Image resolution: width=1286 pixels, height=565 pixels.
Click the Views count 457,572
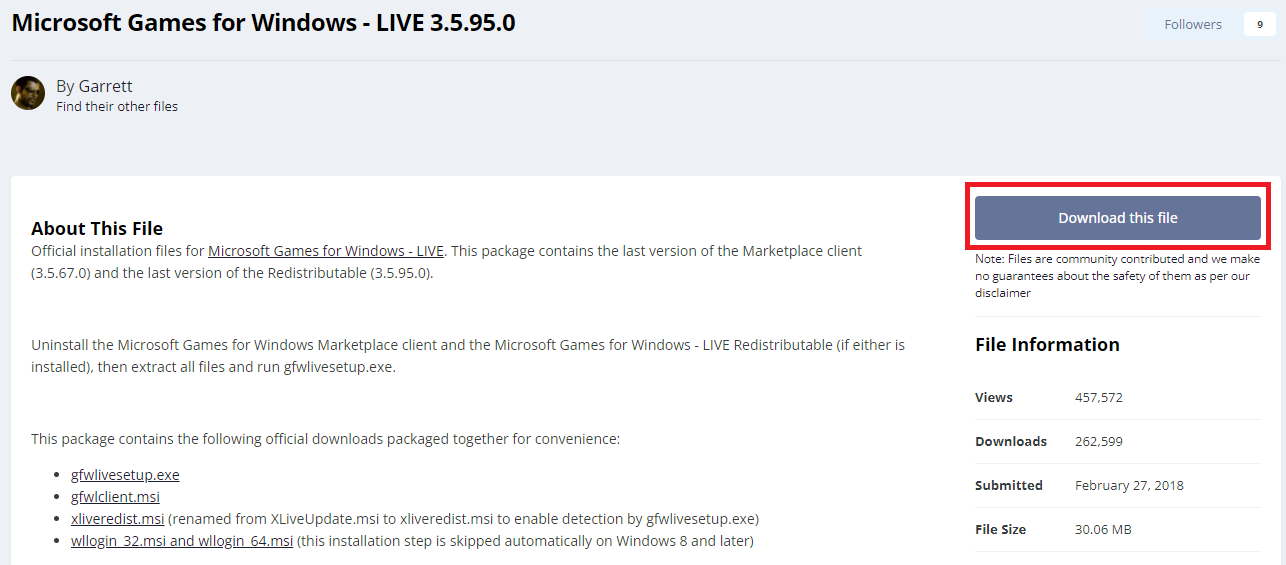tap(1099, 397)
